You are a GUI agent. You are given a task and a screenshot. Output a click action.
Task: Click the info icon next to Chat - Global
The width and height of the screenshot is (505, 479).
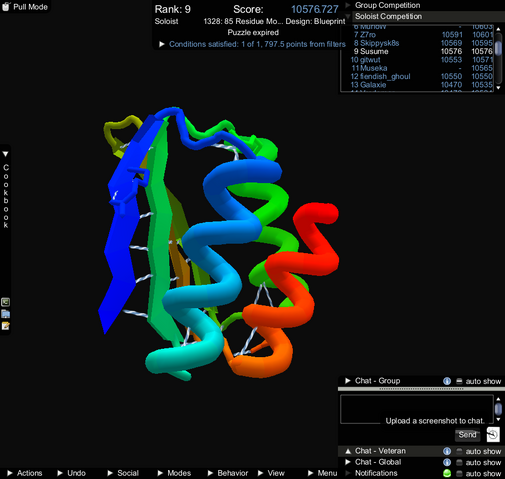pos(447,462)
